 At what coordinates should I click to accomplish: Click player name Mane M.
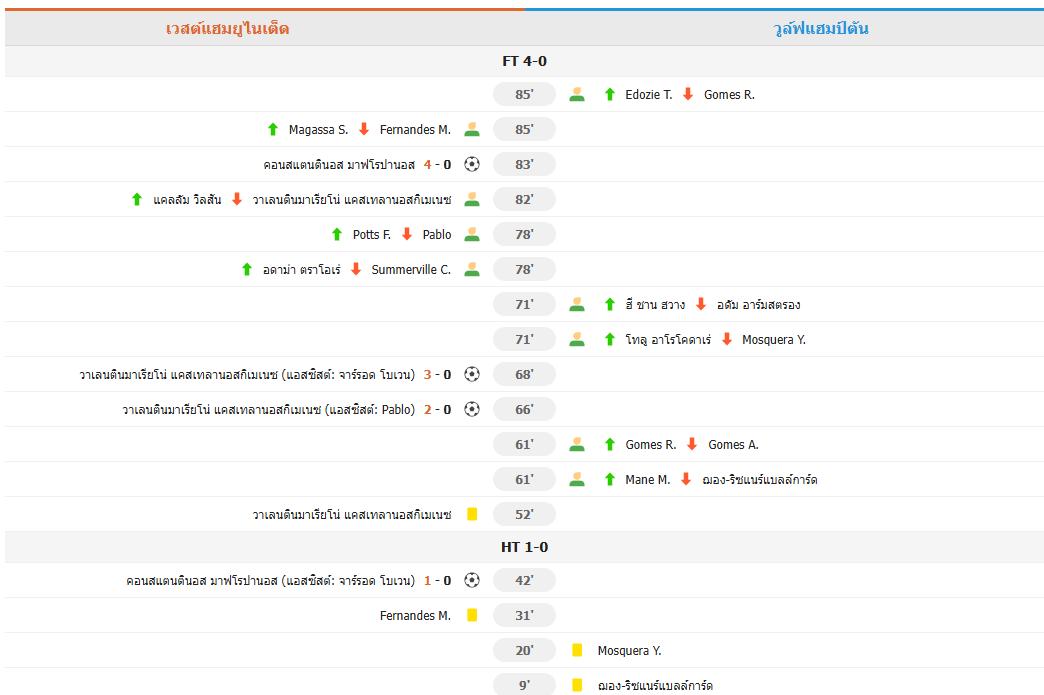tap(648, 479)
